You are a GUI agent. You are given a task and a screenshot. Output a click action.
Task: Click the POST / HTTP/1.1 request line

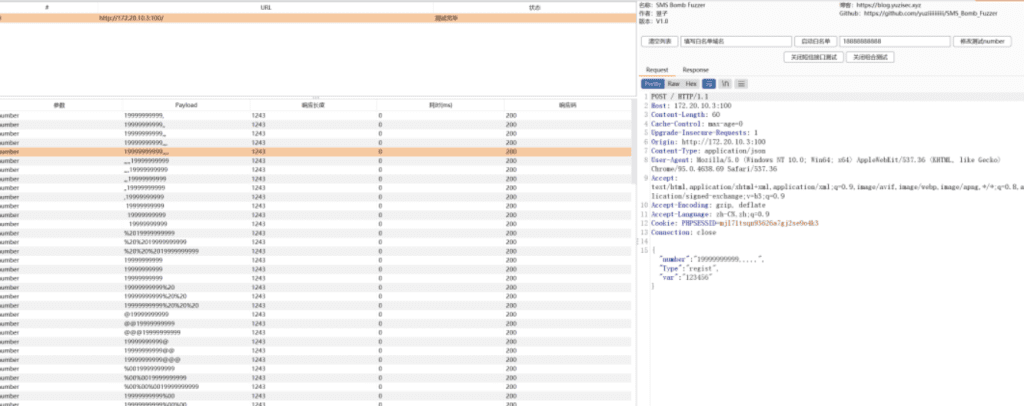(x=680, y=97)
